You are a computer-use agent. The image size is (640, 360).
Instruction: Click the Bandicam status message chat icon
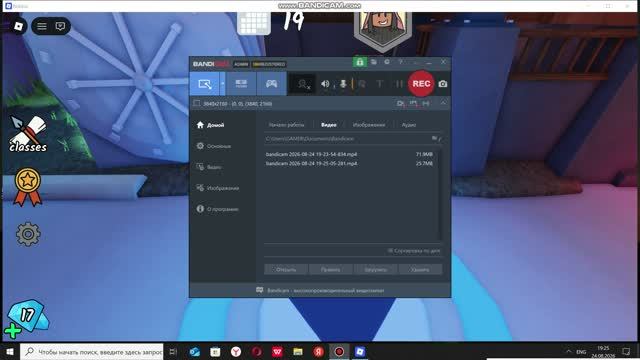click(260, 290)
